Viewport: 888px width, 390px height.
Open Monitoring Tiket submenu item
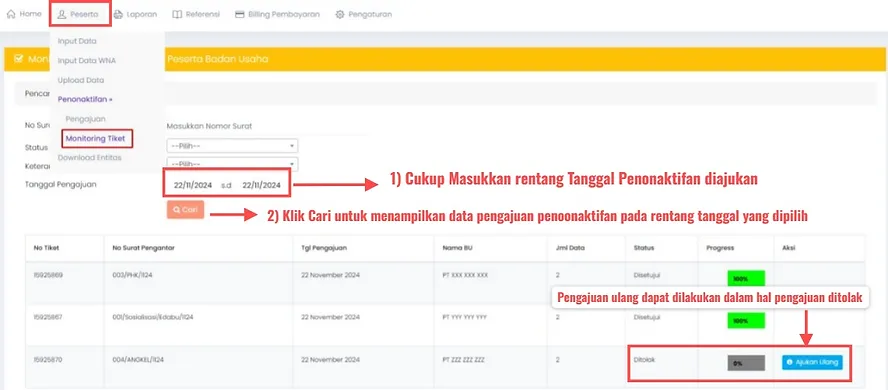tap(95, 138)
